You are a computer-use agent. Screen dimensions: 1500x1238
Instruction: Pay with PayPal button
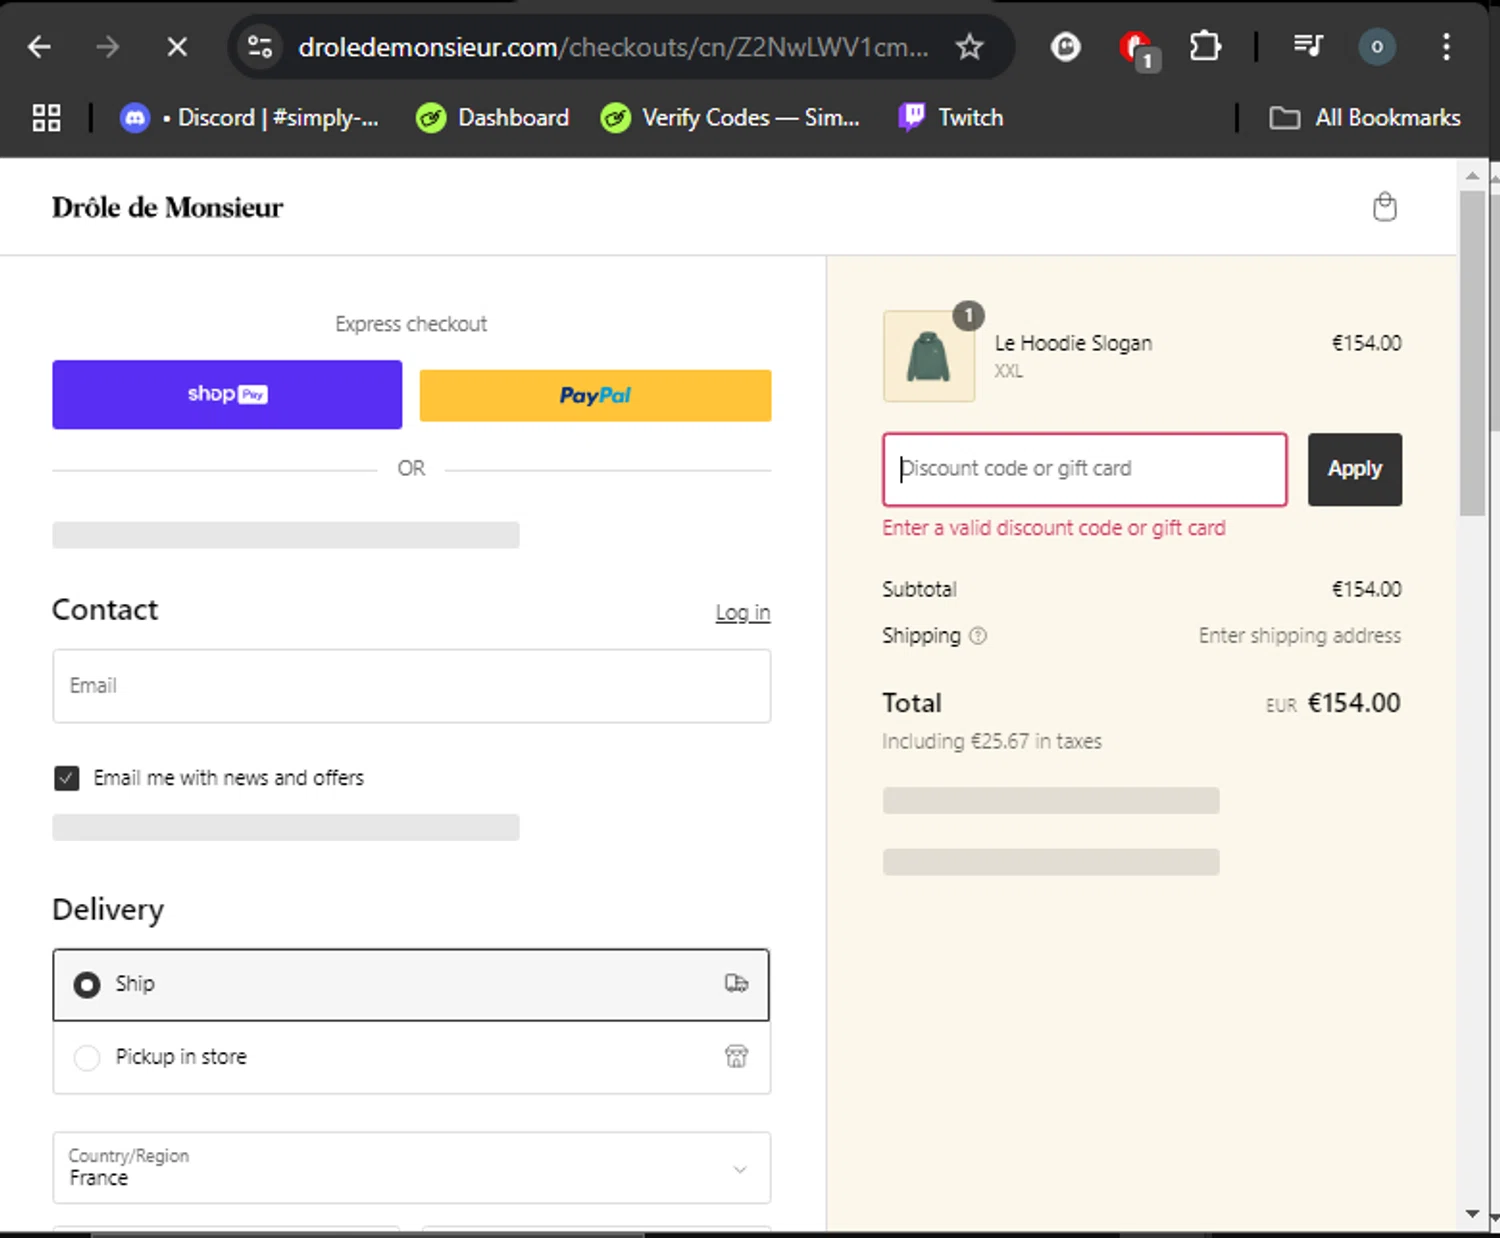pos(595,395)
